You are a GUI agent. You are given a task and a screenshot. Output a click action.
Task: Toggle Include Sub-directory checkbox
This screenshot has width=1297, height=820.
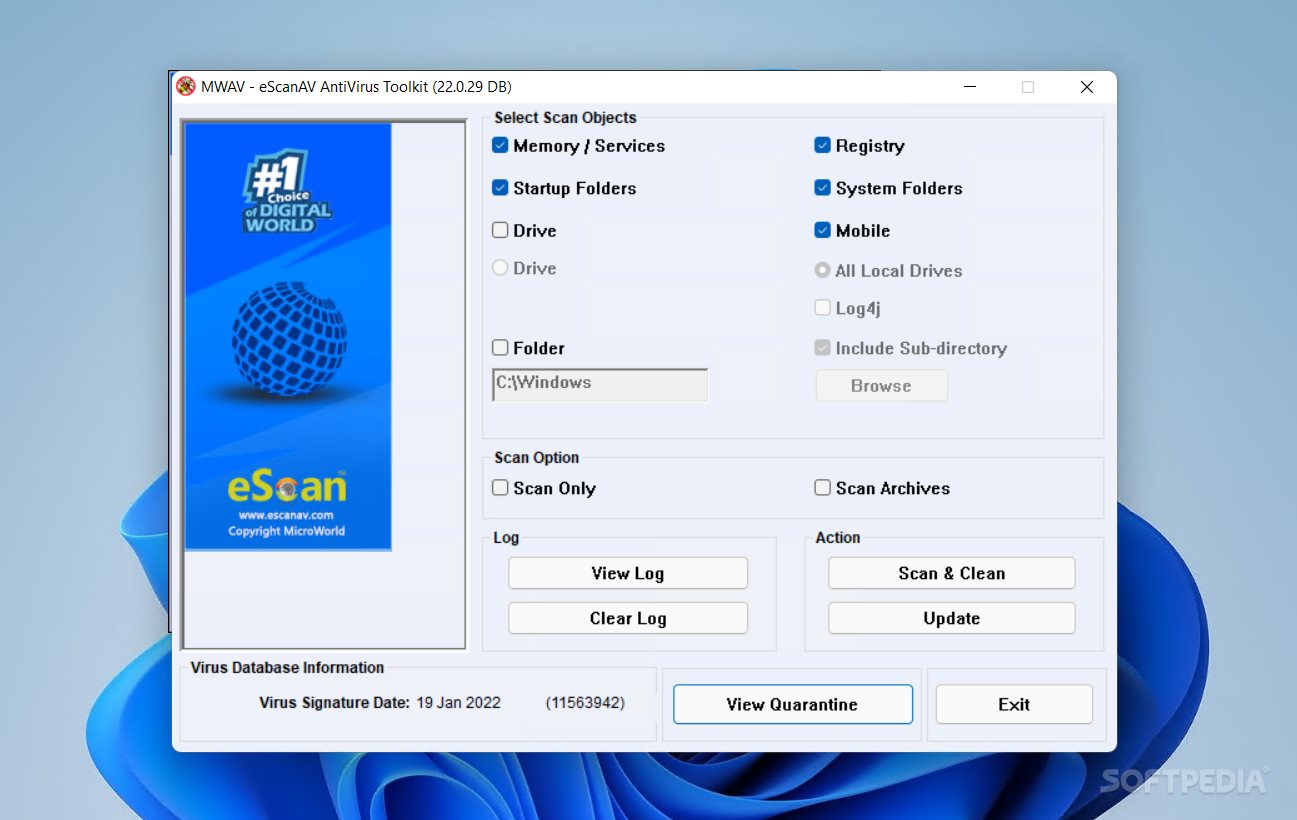pyautogui.click(x=822, y=348)
